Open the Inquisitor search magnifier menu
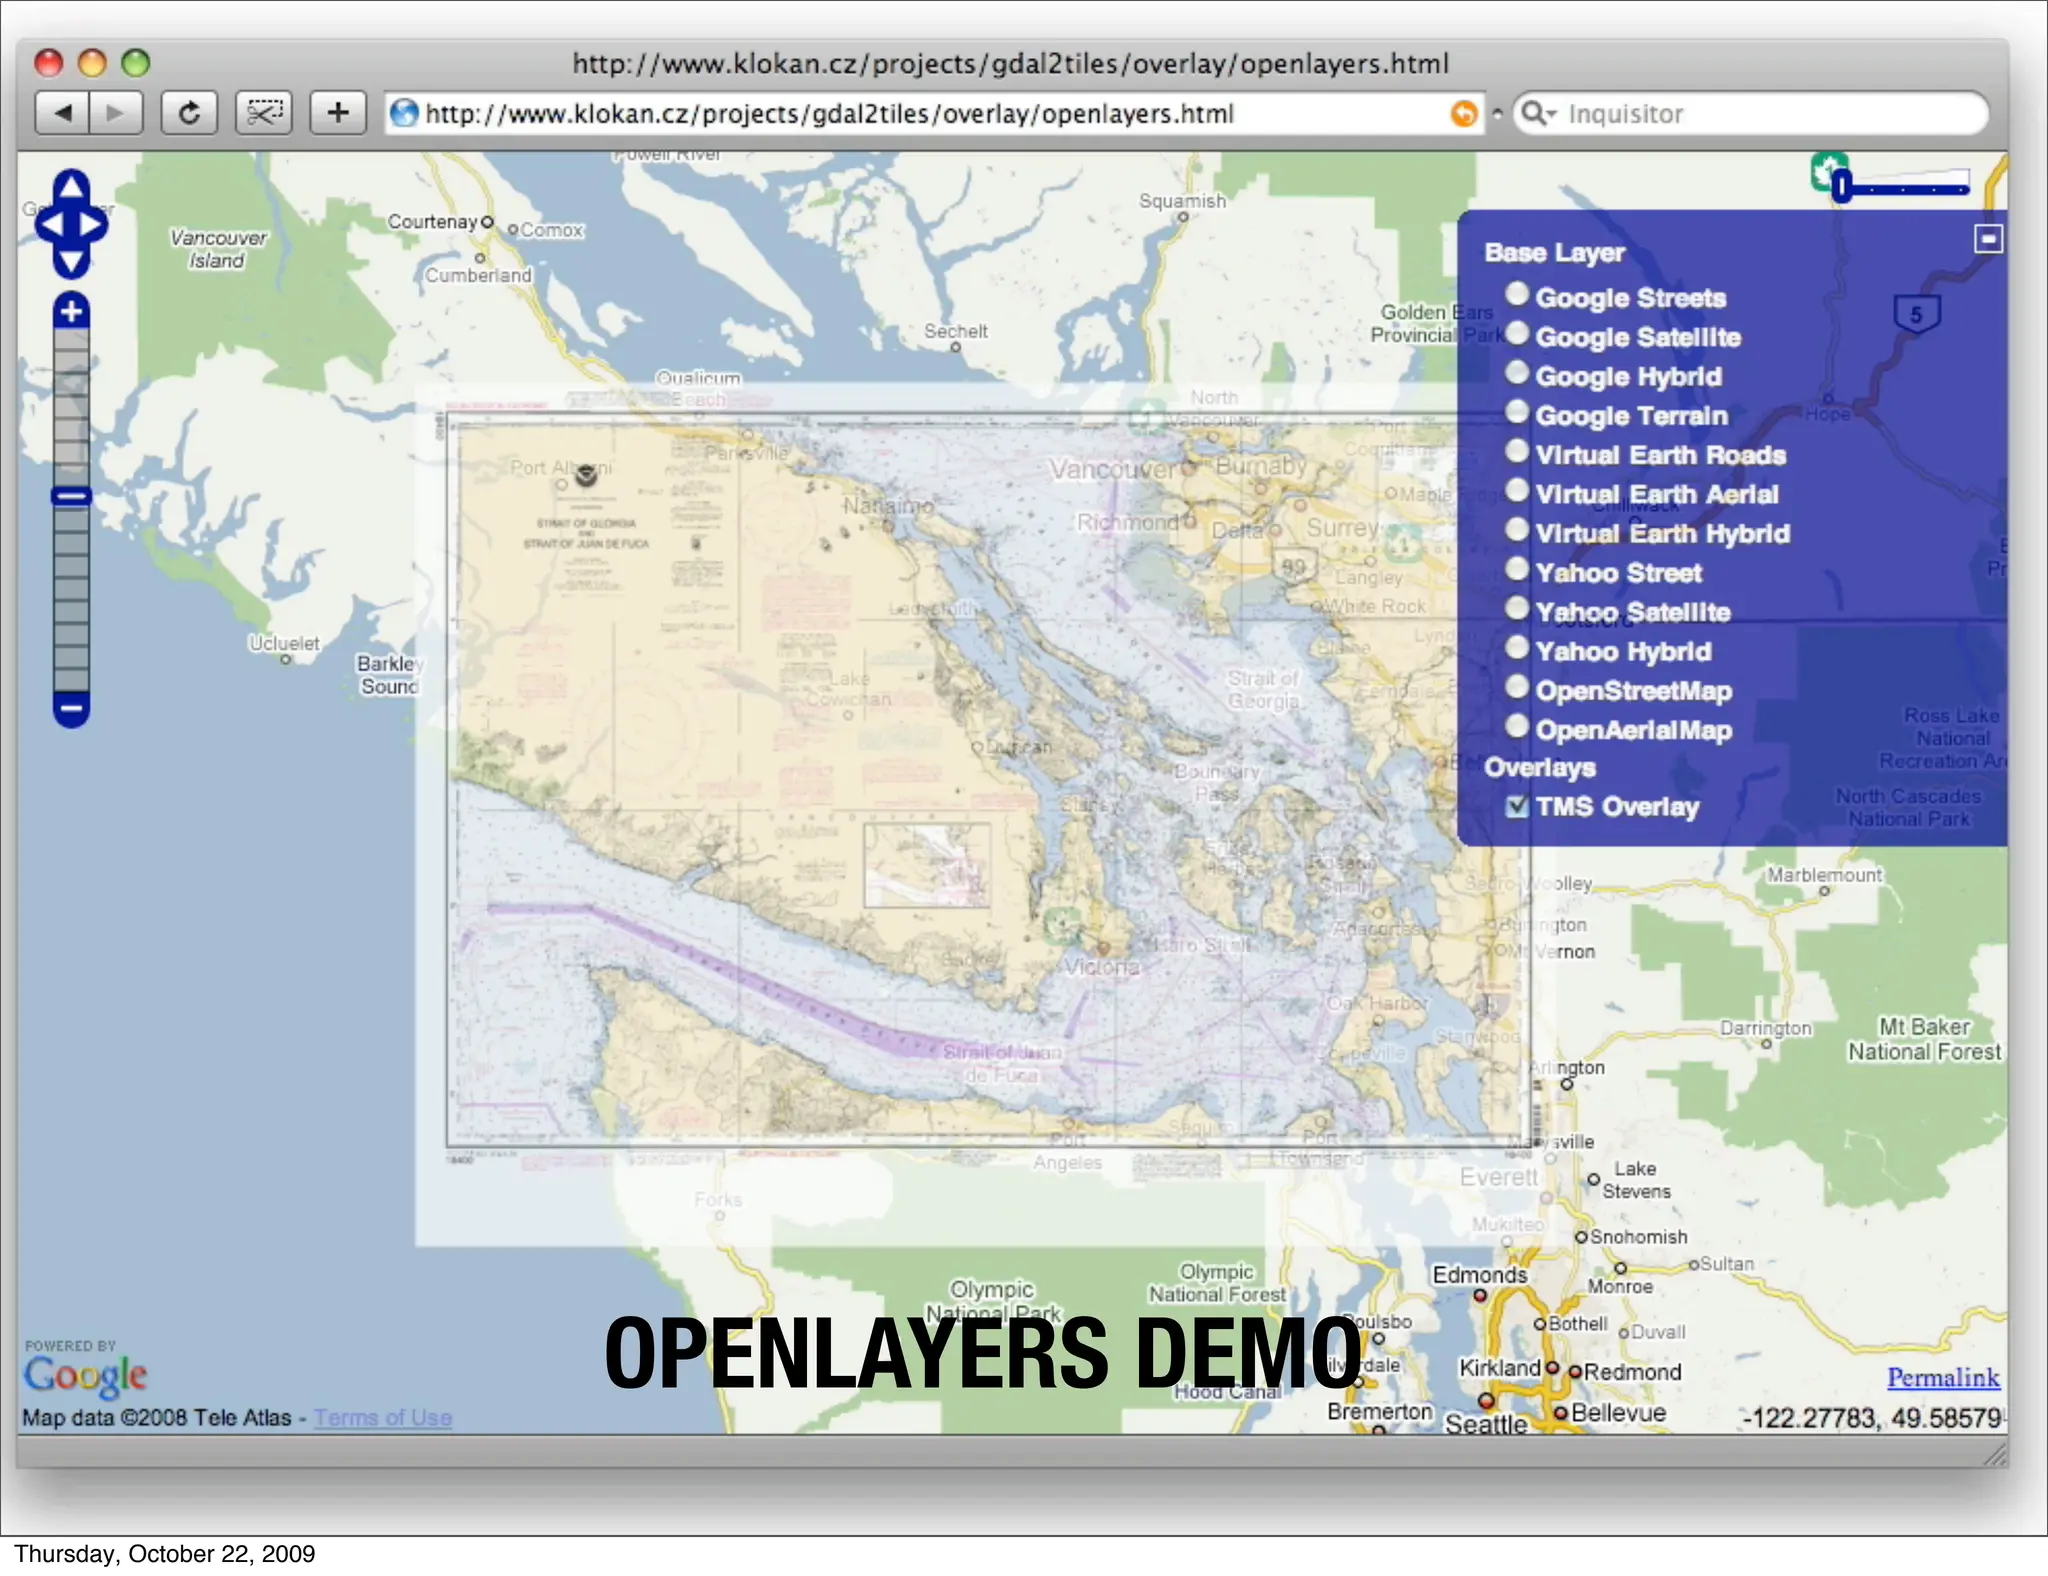The height and width of the screenshot is (1576, 2048). coord(1538,114)
